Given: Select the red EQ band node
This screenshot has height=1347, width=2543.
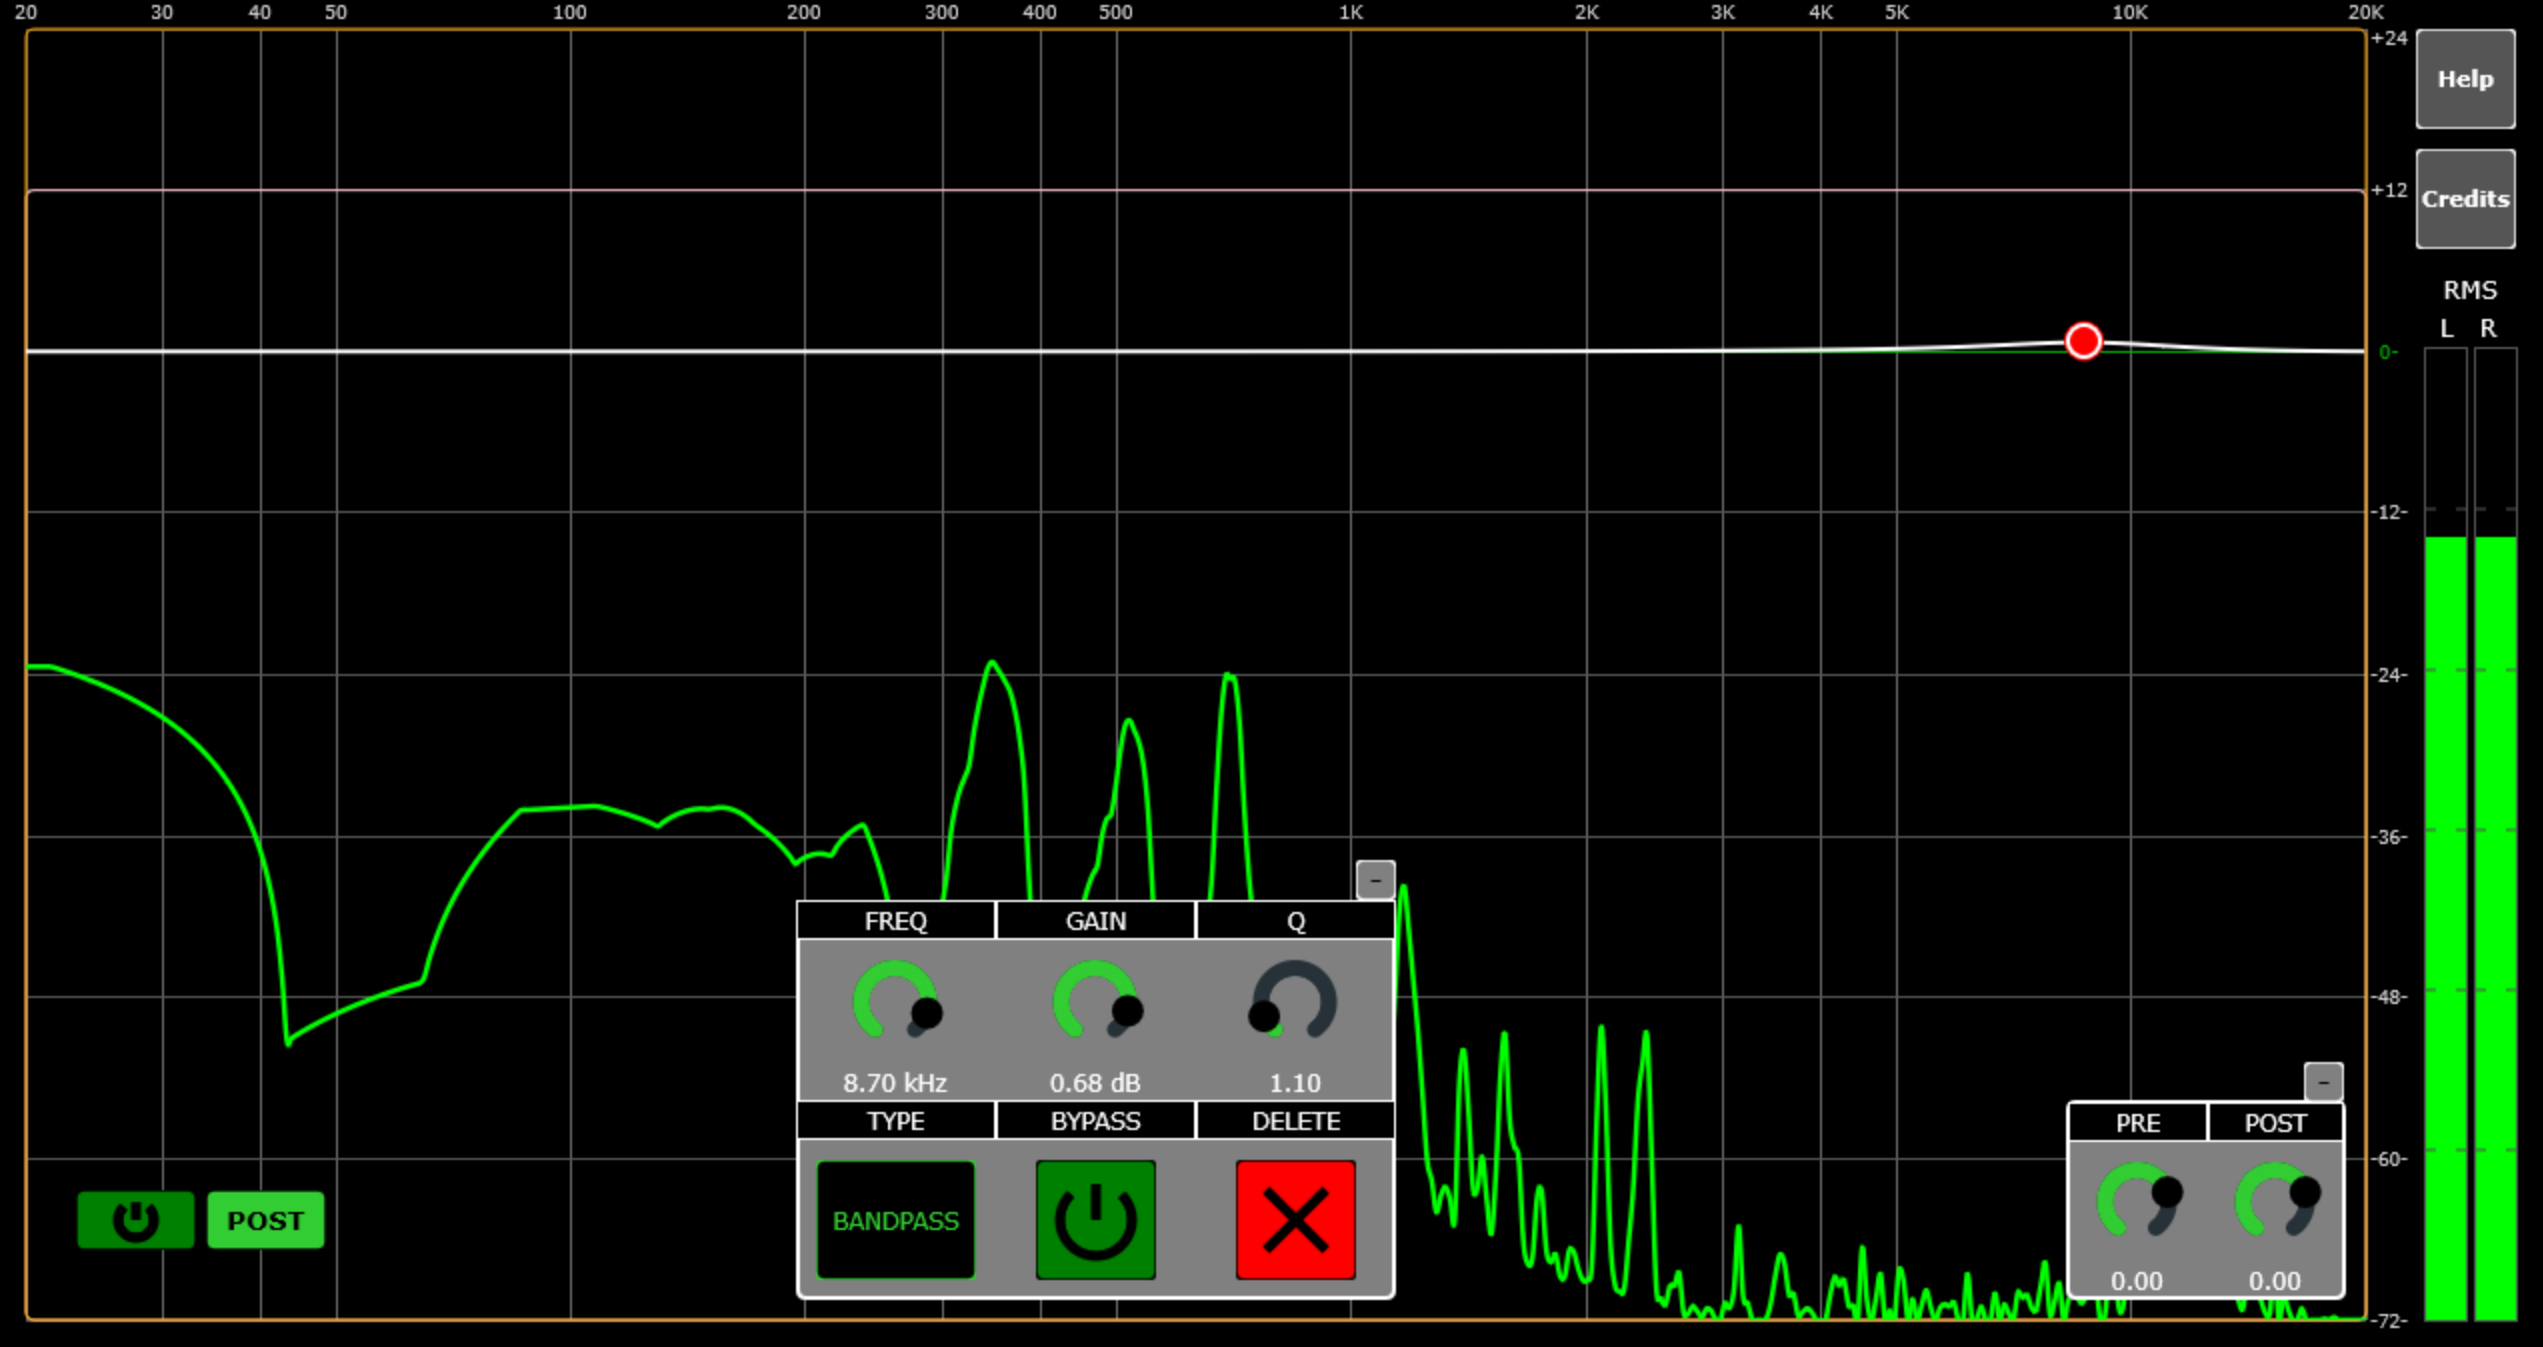Looking at the screenshot, I should click(2083, 341).
